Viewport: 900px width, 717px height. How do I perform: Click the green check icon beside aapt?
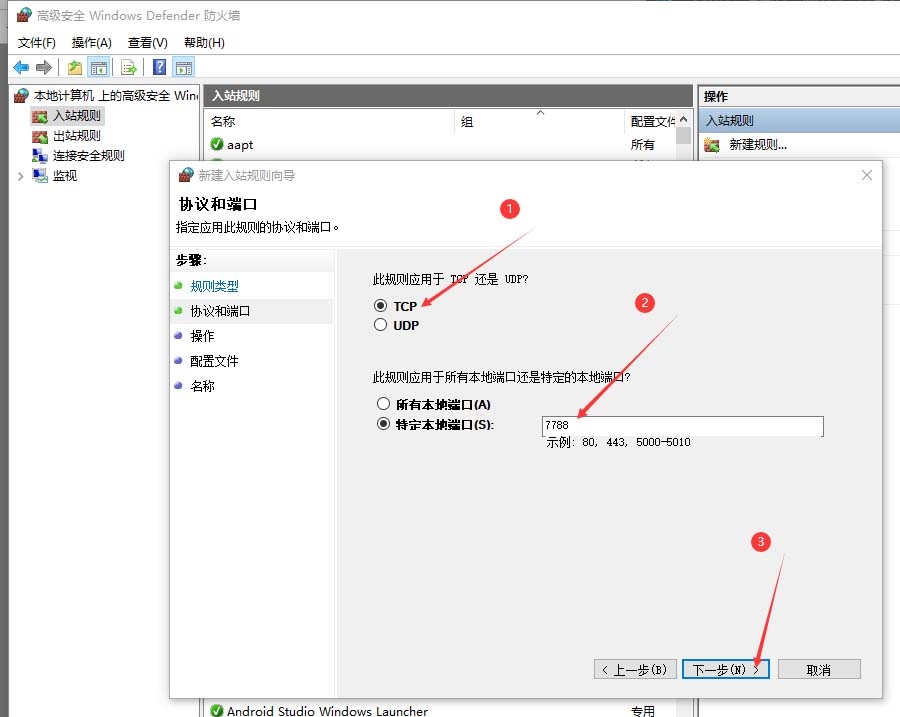[217, 144]
